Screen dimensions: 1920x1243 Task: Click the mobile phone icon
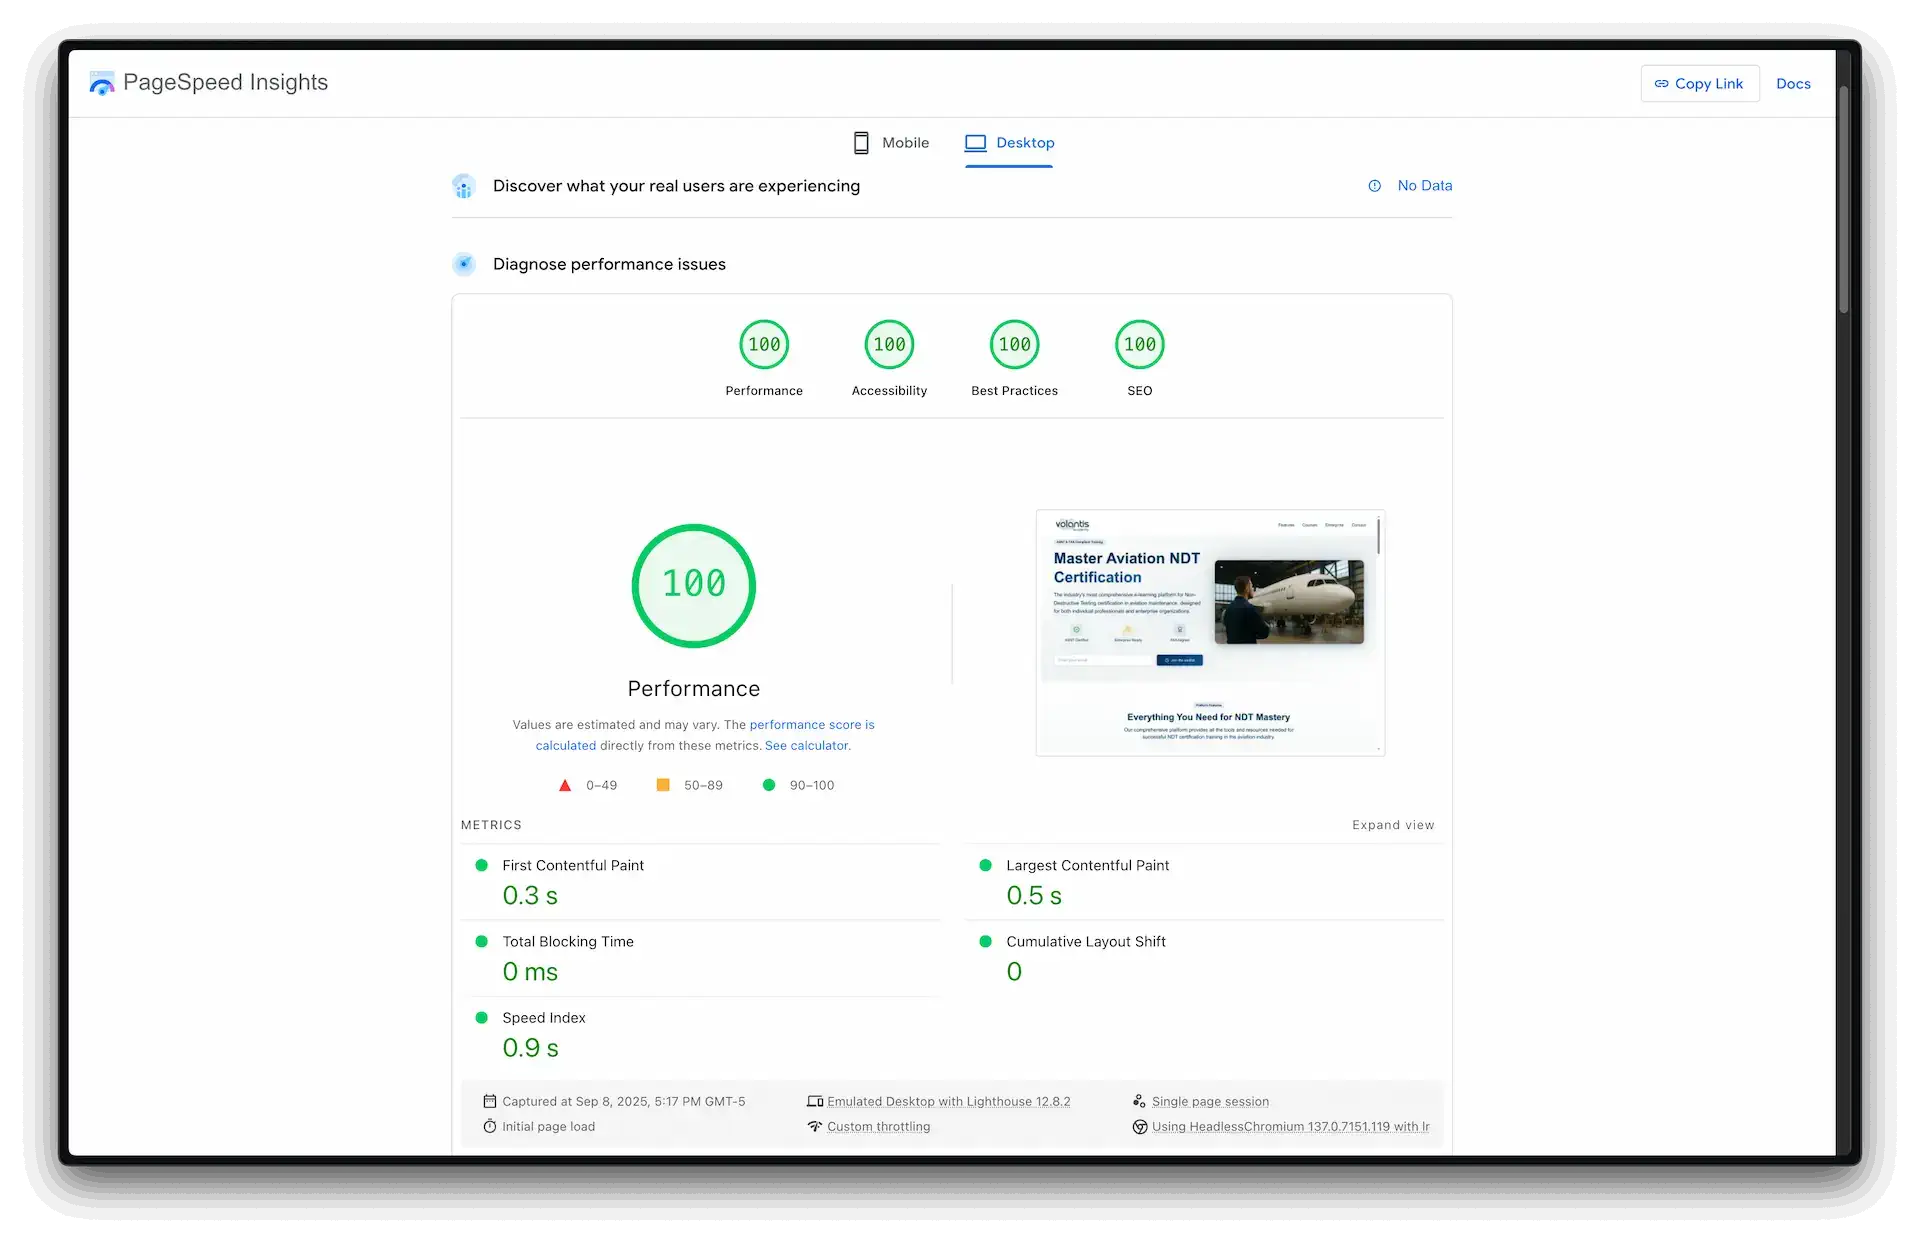(x=860, y=143)
